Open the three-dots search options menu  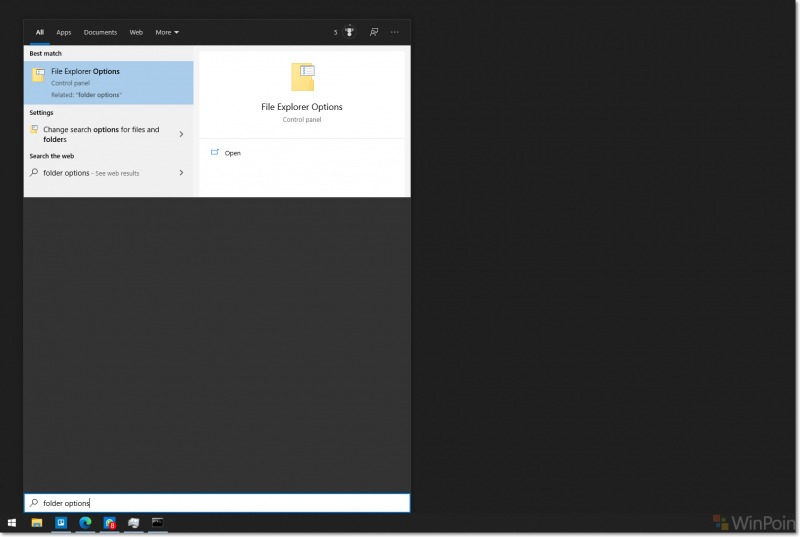(394, 32)
